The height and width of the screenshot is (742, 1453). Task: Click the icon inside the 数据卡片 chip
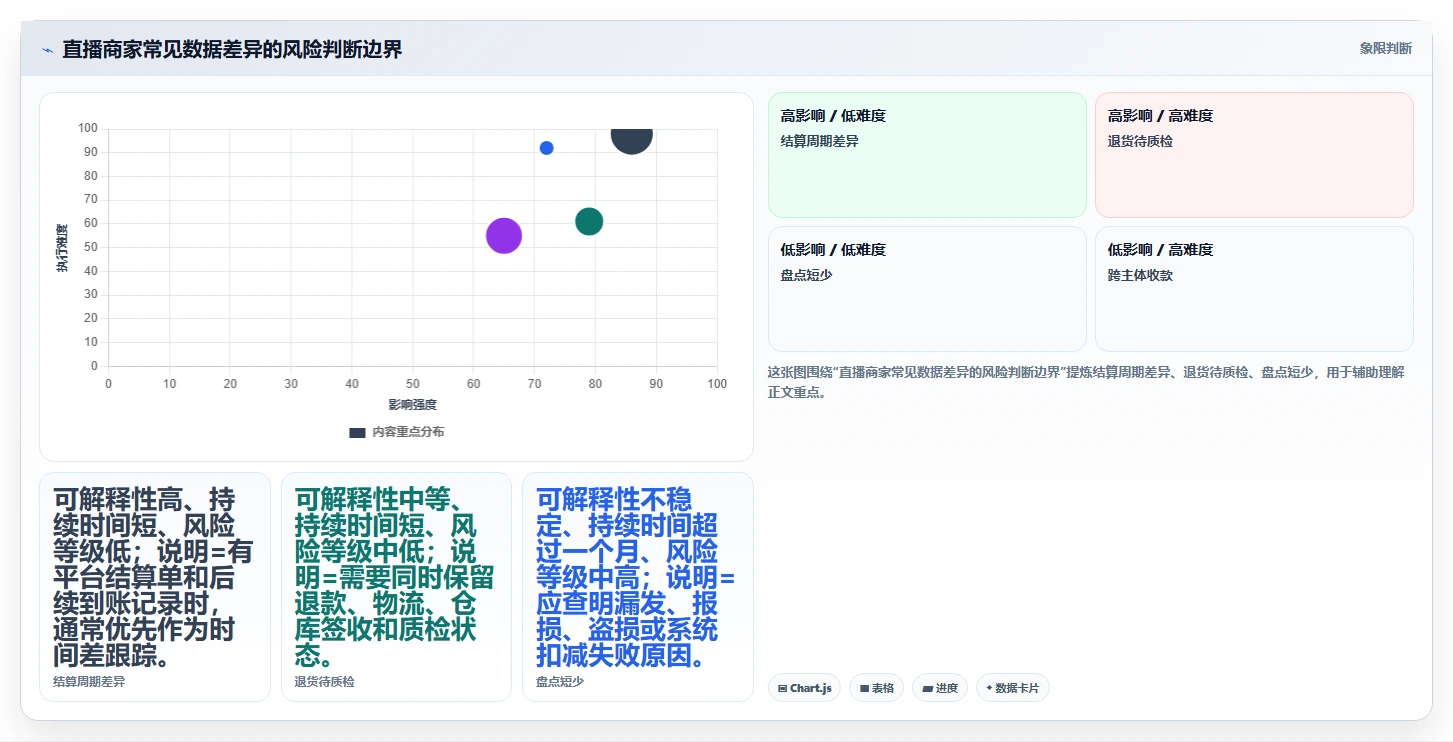(989, 688)
